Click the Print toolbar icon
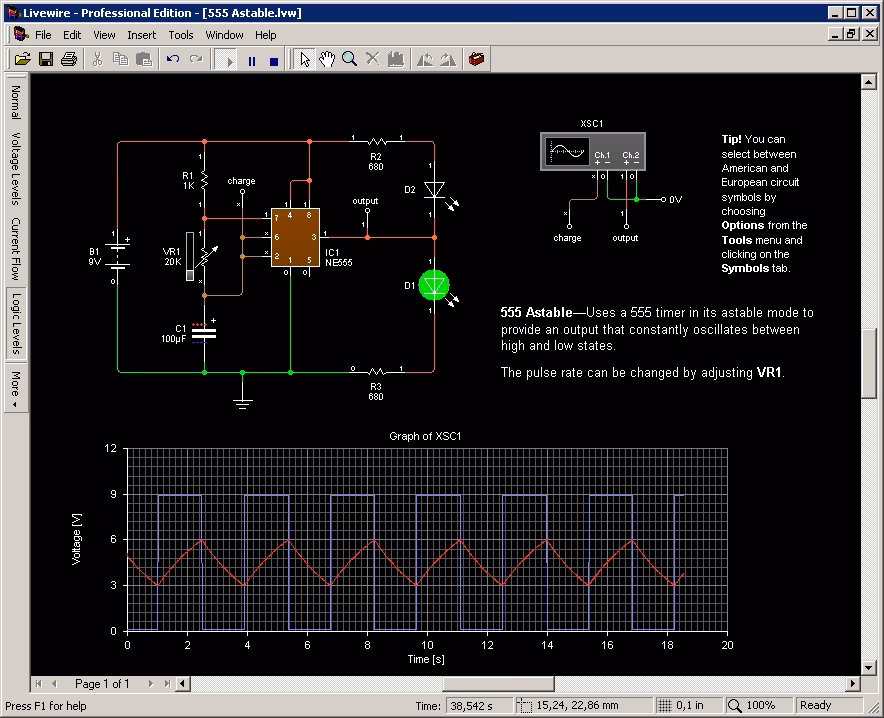 (x=68, y=60)
